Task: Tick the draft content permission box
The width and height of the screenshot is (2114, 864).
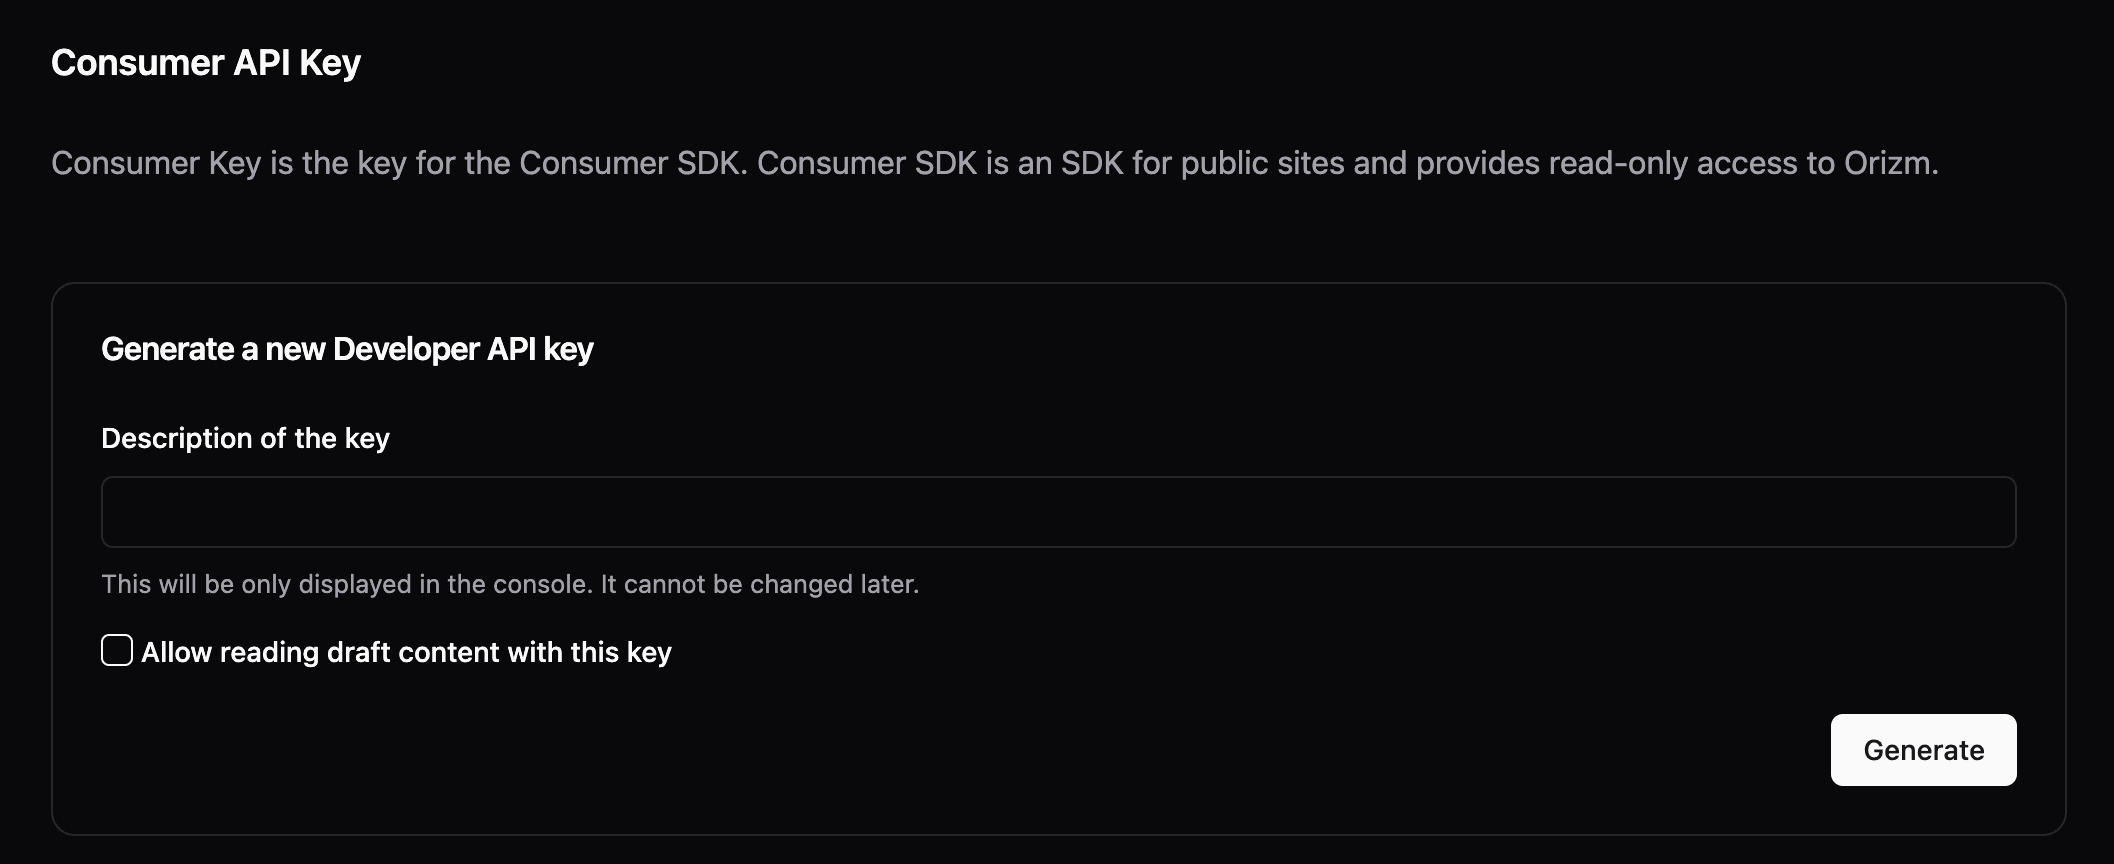Action: point(117,650)
